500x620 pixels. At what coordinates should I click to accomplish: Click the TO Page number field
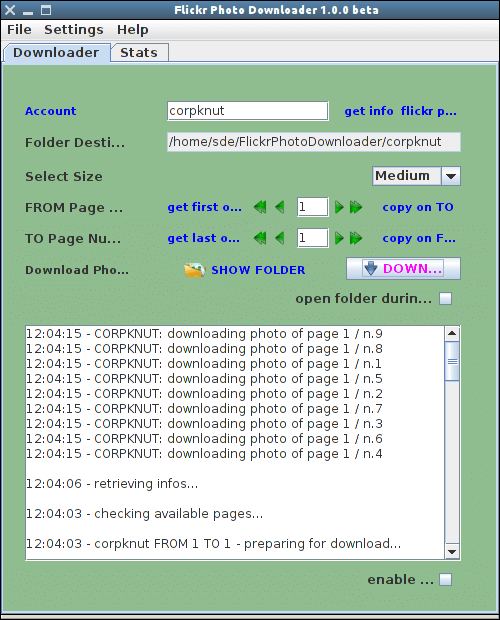[x=313, y=238]
